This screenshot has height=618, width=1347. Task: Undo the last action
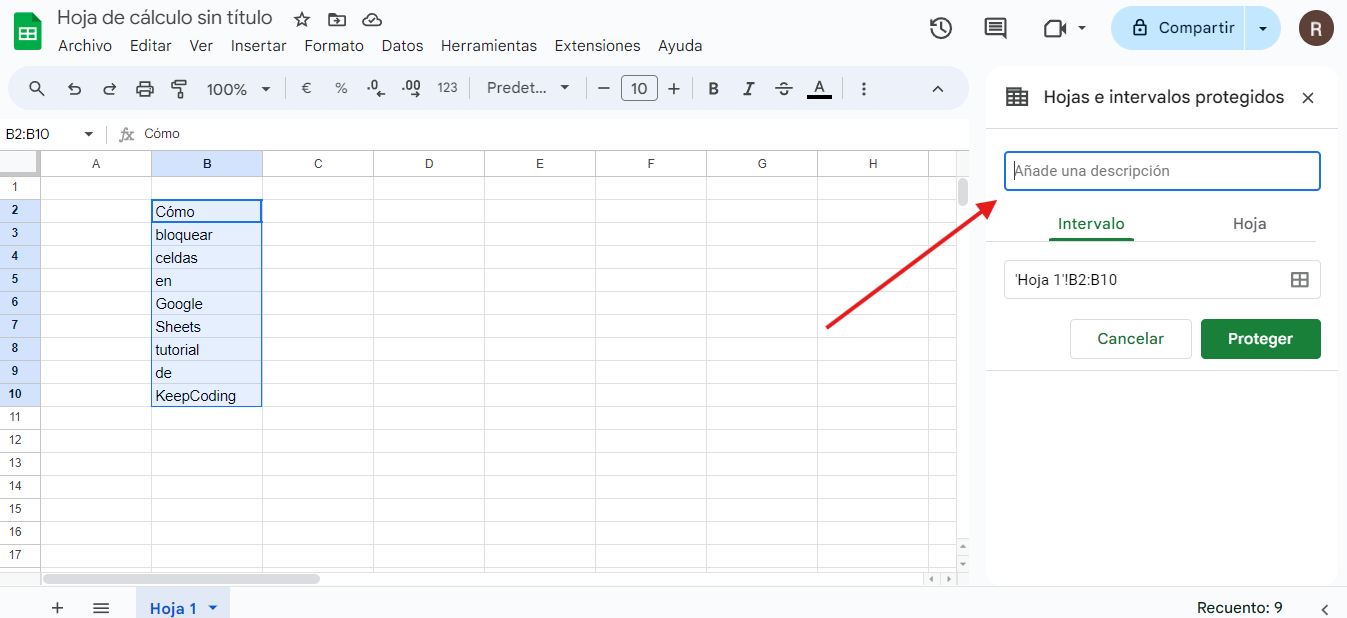(x=74, y=88)
